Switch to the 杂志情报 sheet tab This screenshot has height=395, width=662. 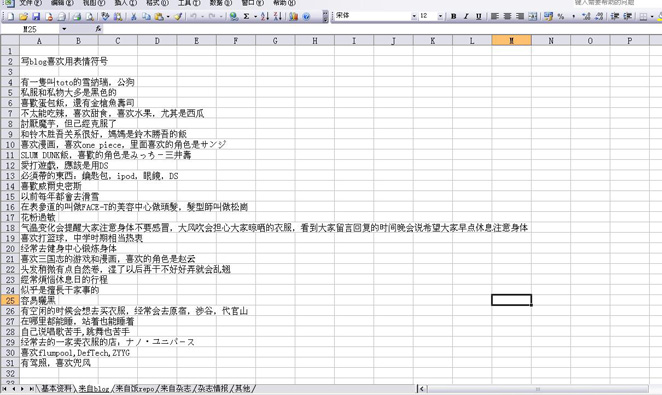pos(213,389)
